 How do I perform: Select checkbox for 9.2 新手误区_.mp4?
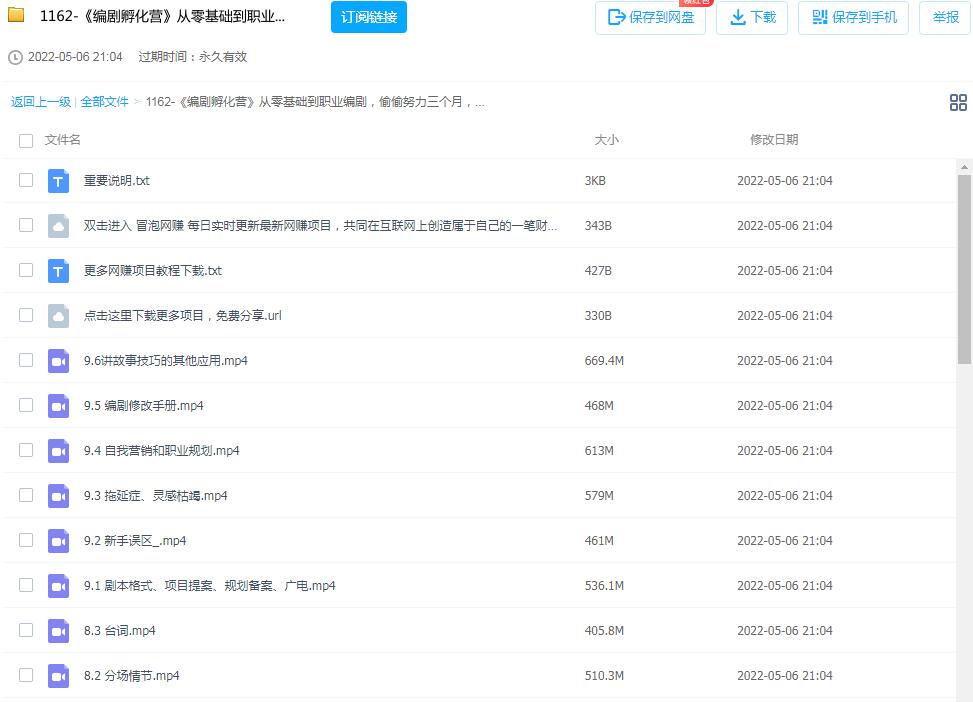[26, 540]
